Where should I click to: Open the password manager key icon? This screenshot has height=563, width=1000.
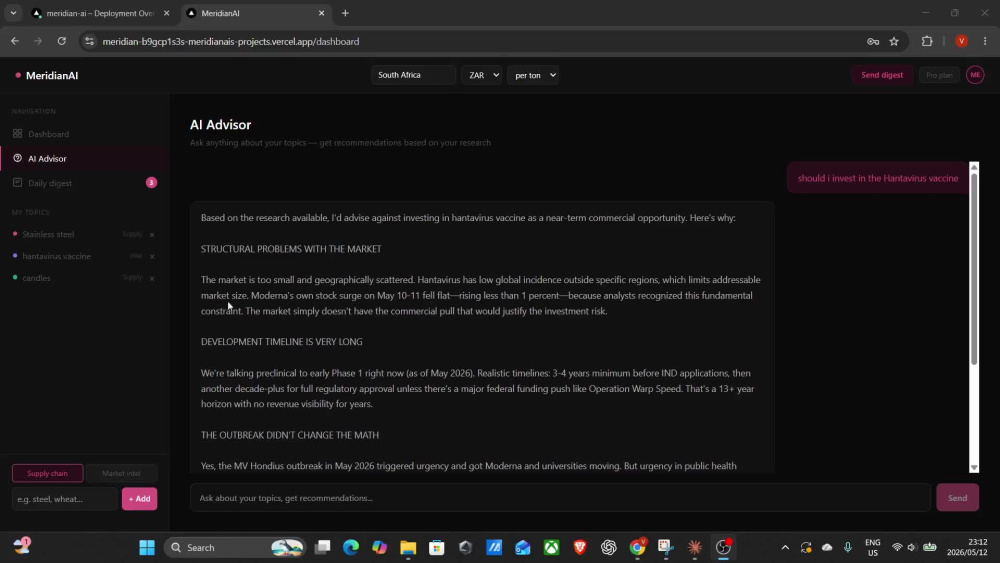click(872, 41)
